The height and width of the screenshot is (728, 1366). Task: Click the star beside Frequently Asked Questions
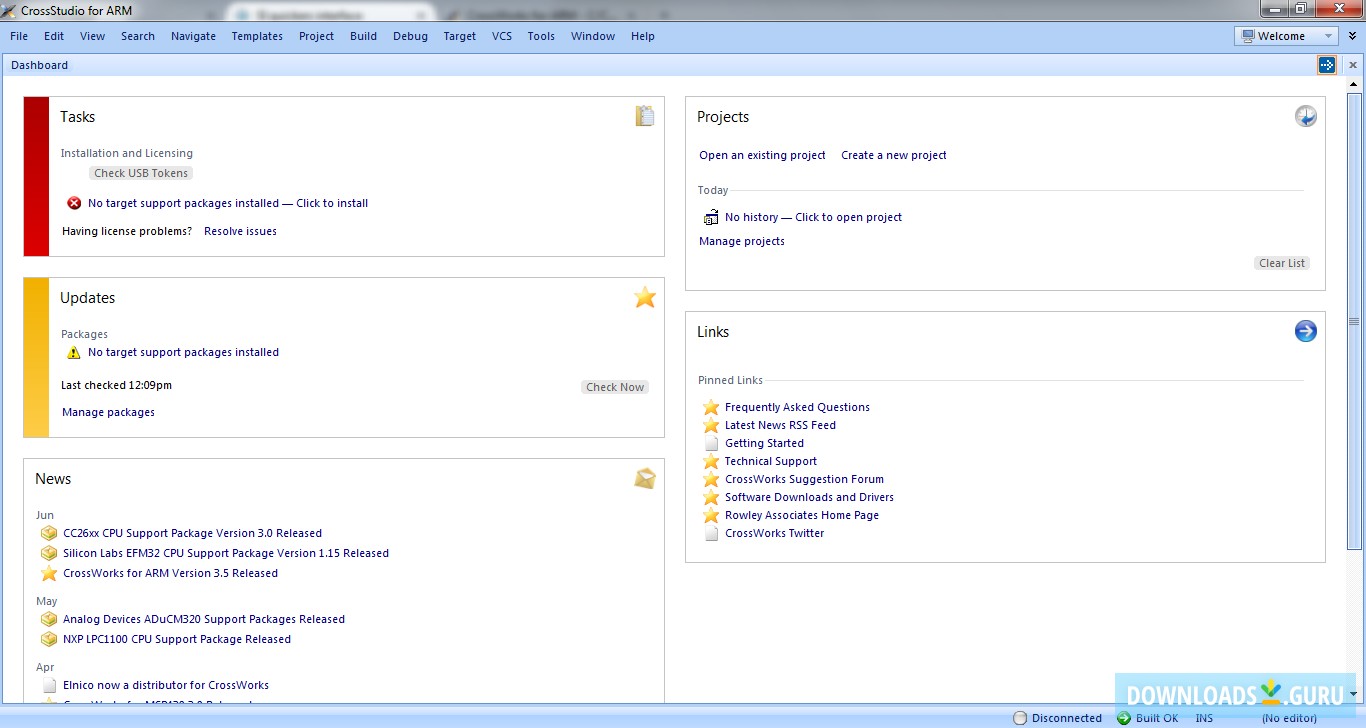point(711,407)
